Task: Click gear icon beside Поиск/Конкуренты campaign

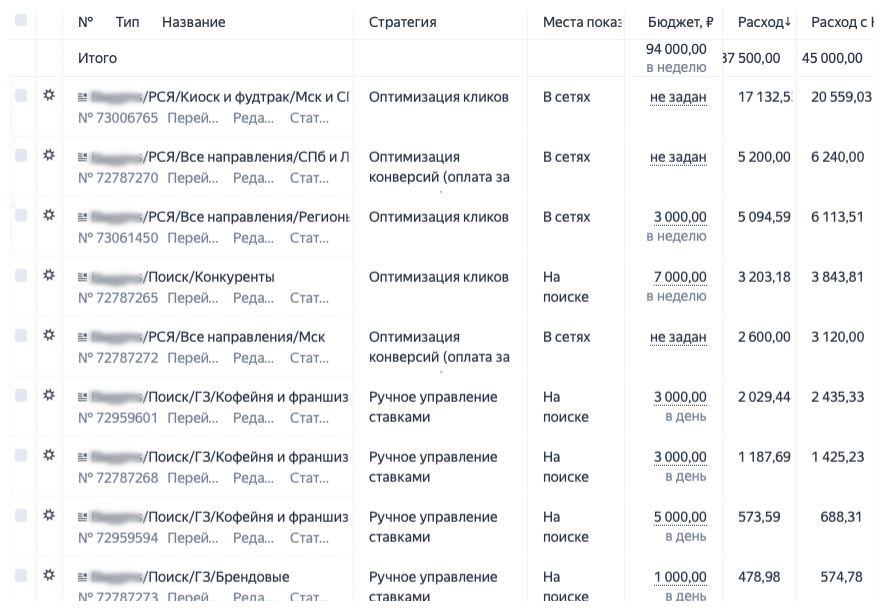Action: [x=49, y=275]
